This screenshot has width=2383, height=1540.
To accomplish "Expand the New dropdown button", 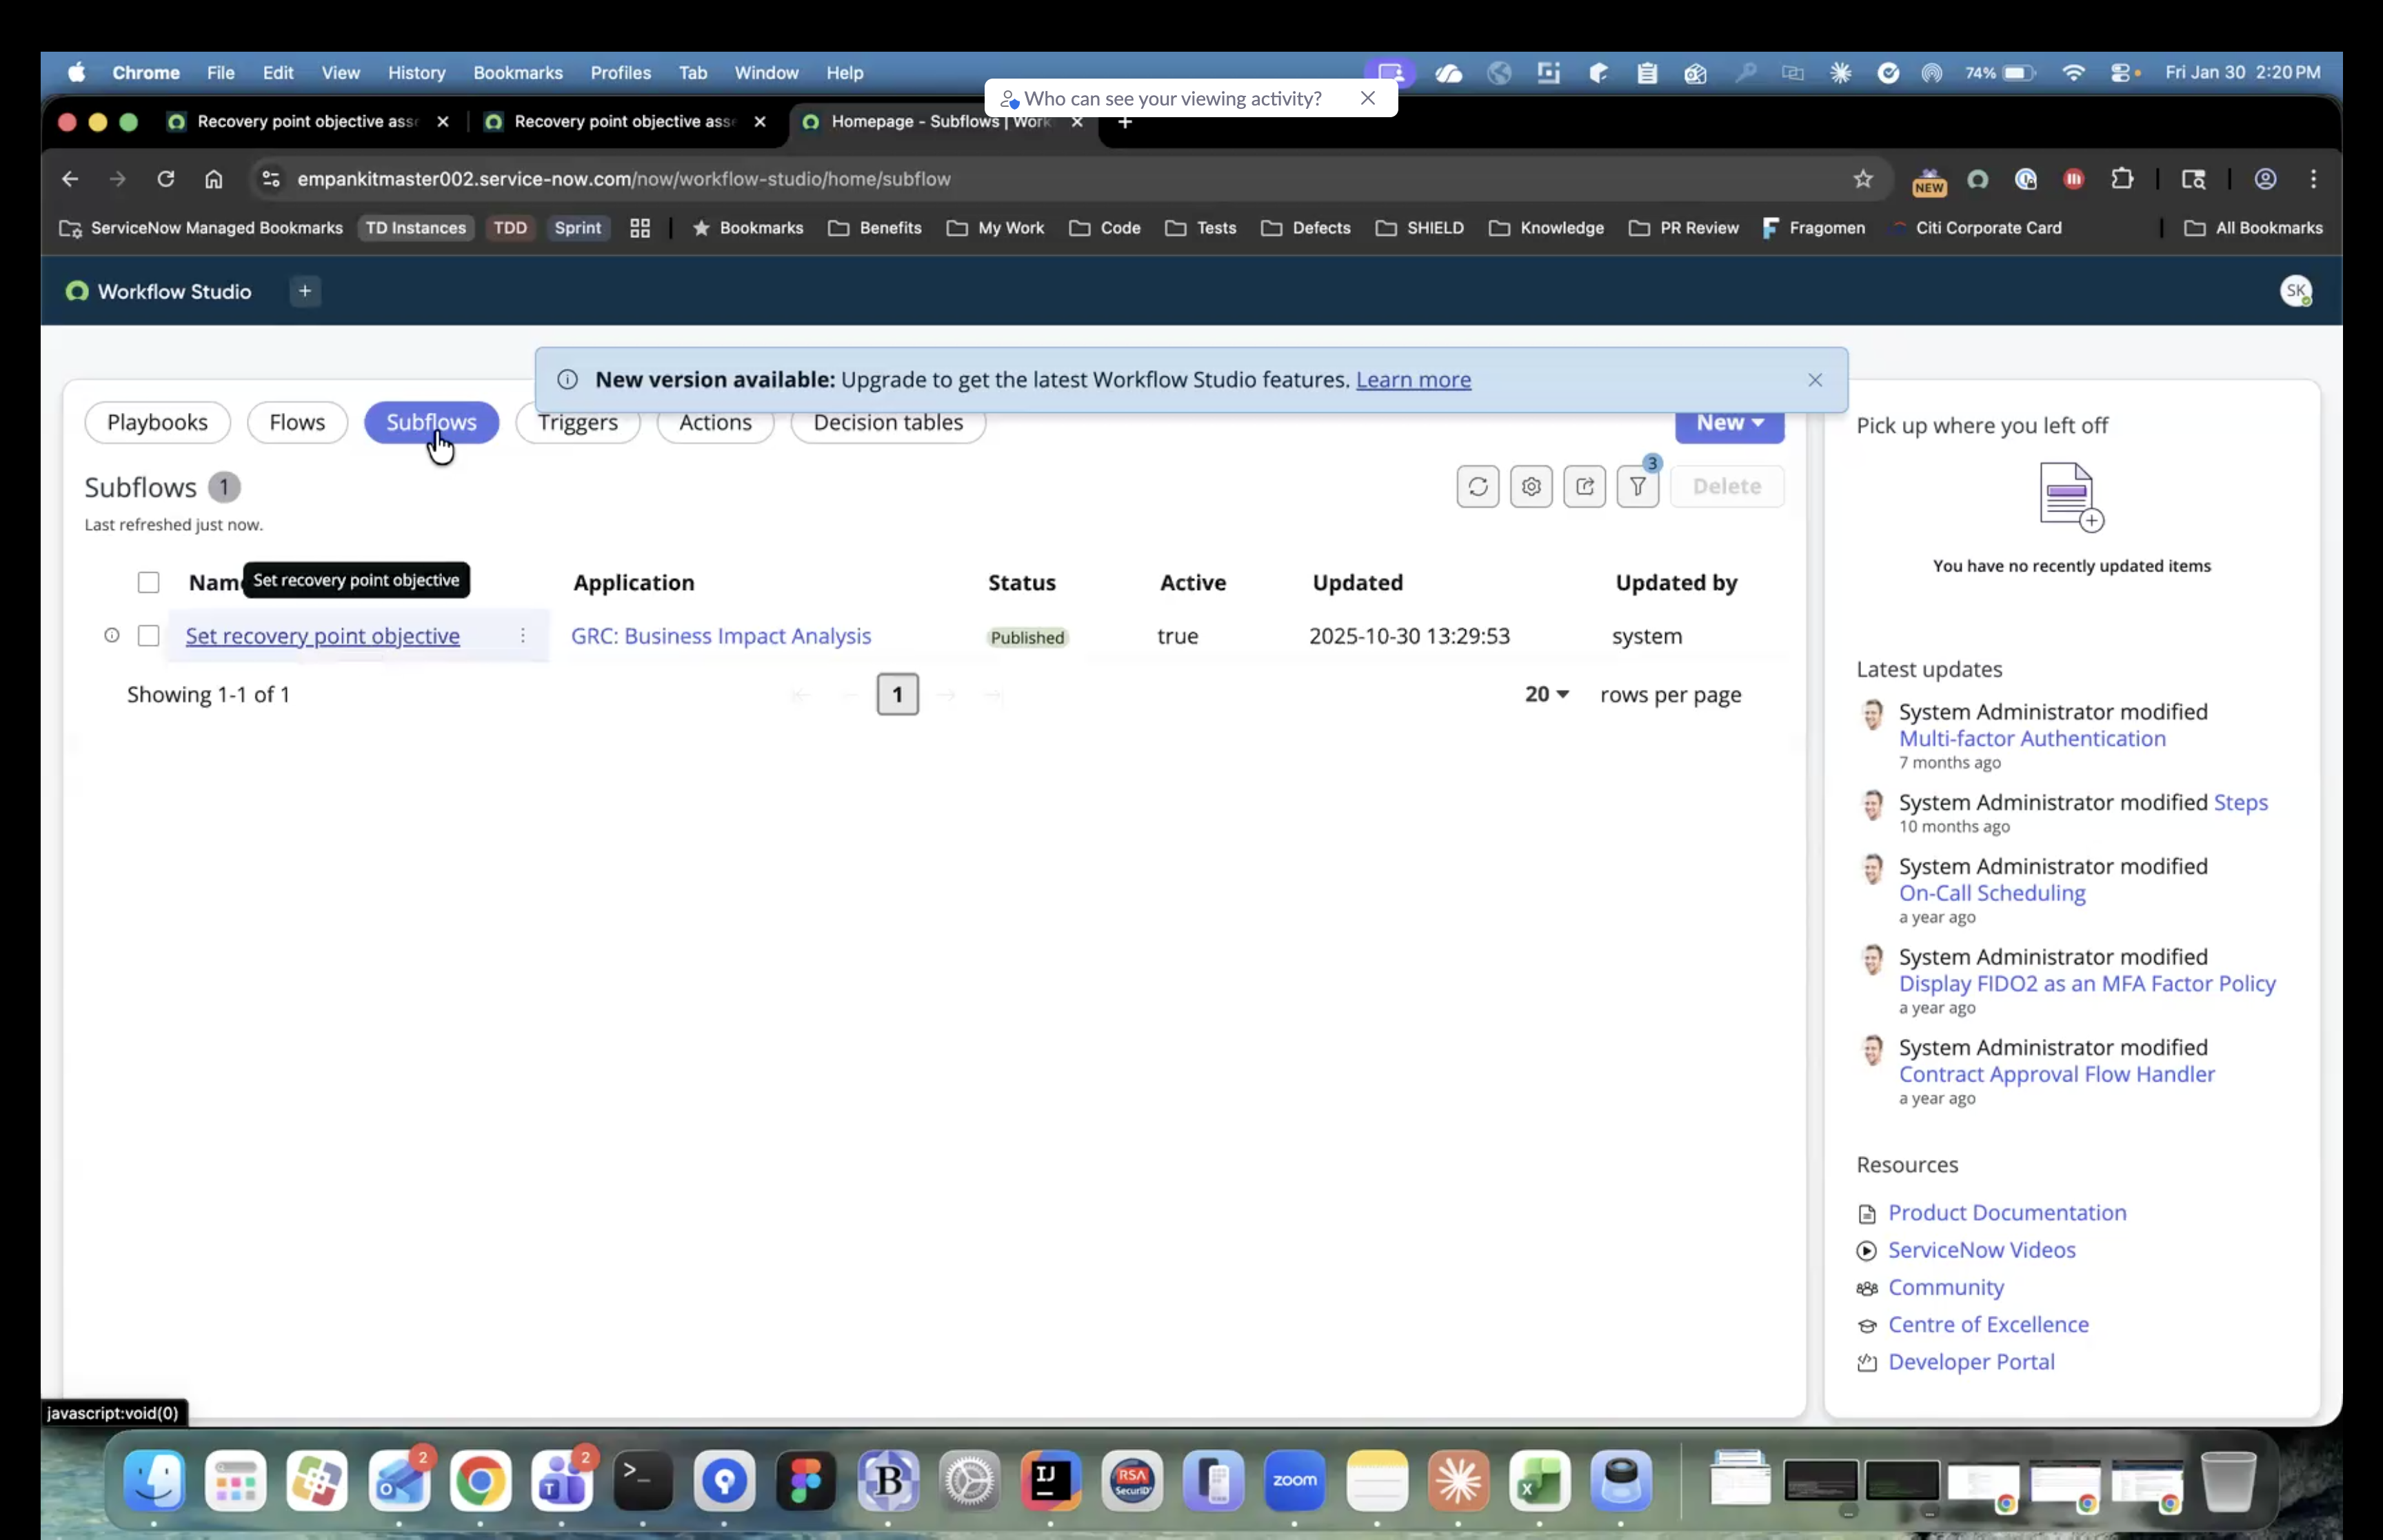I will coord(1729,423).
